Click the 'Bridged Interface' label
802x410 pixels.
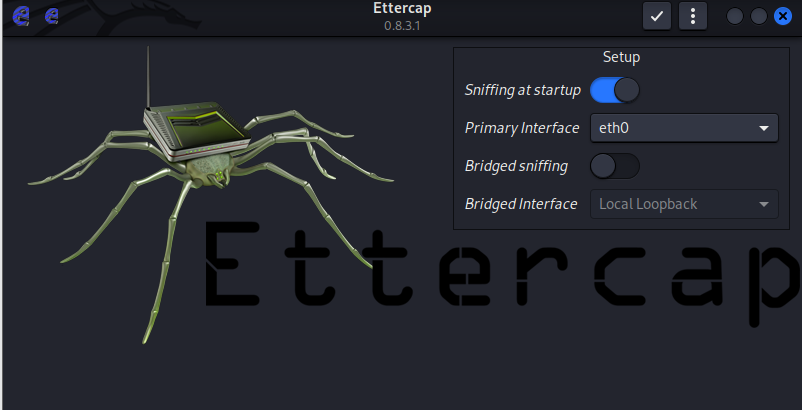[x=521, y=204]
